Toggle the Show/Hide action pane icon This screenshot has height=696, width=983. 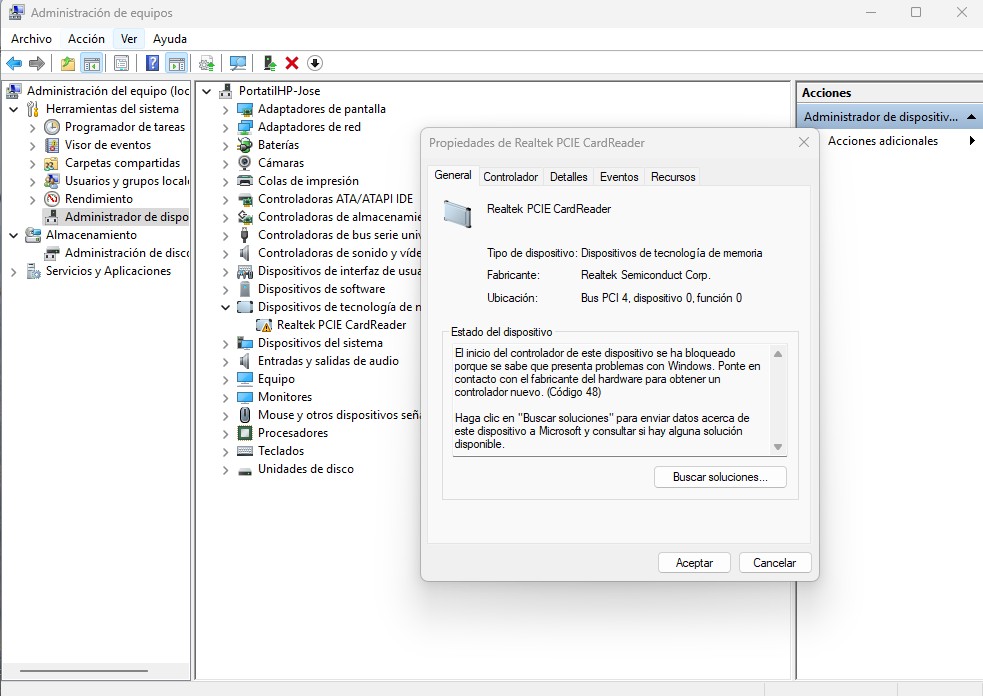(177, 63)
